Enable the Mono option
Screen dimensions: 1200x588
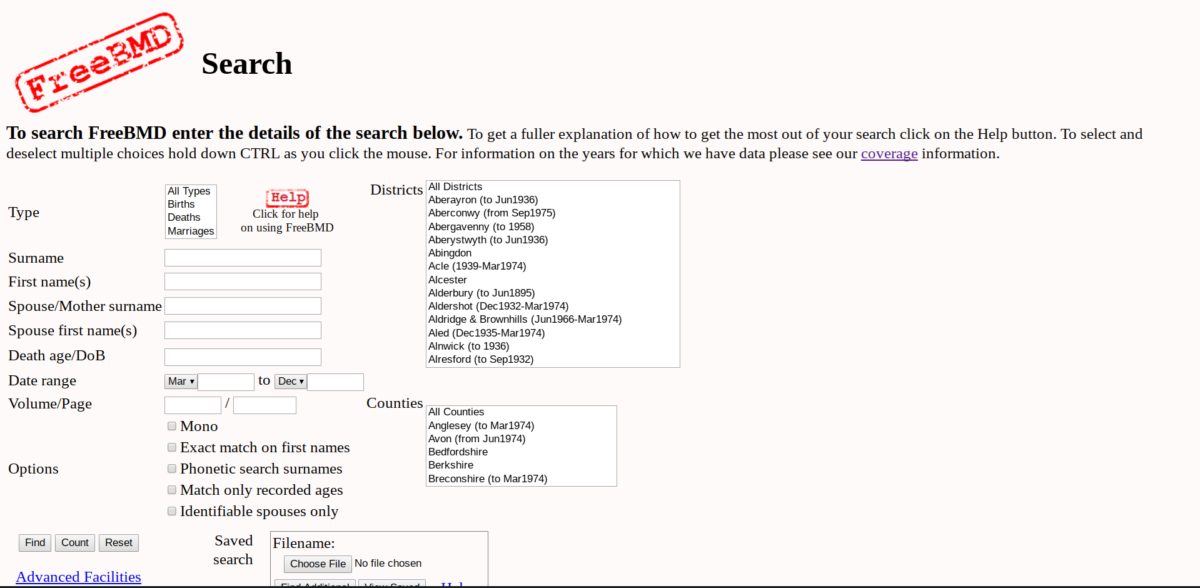click(171, 426)
